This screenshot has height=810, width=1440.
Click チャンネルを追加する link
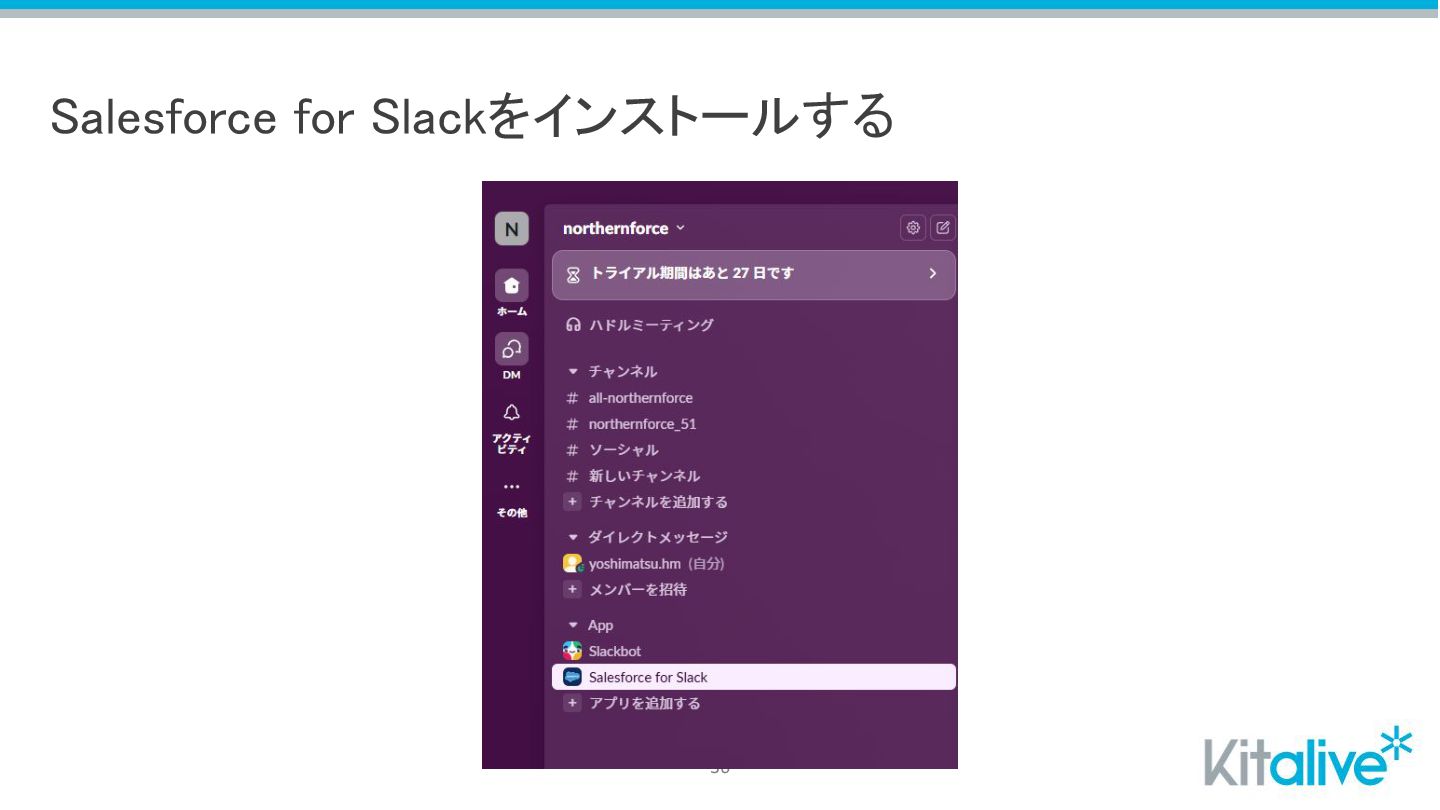pyautogui.click(x=659, y=502)
